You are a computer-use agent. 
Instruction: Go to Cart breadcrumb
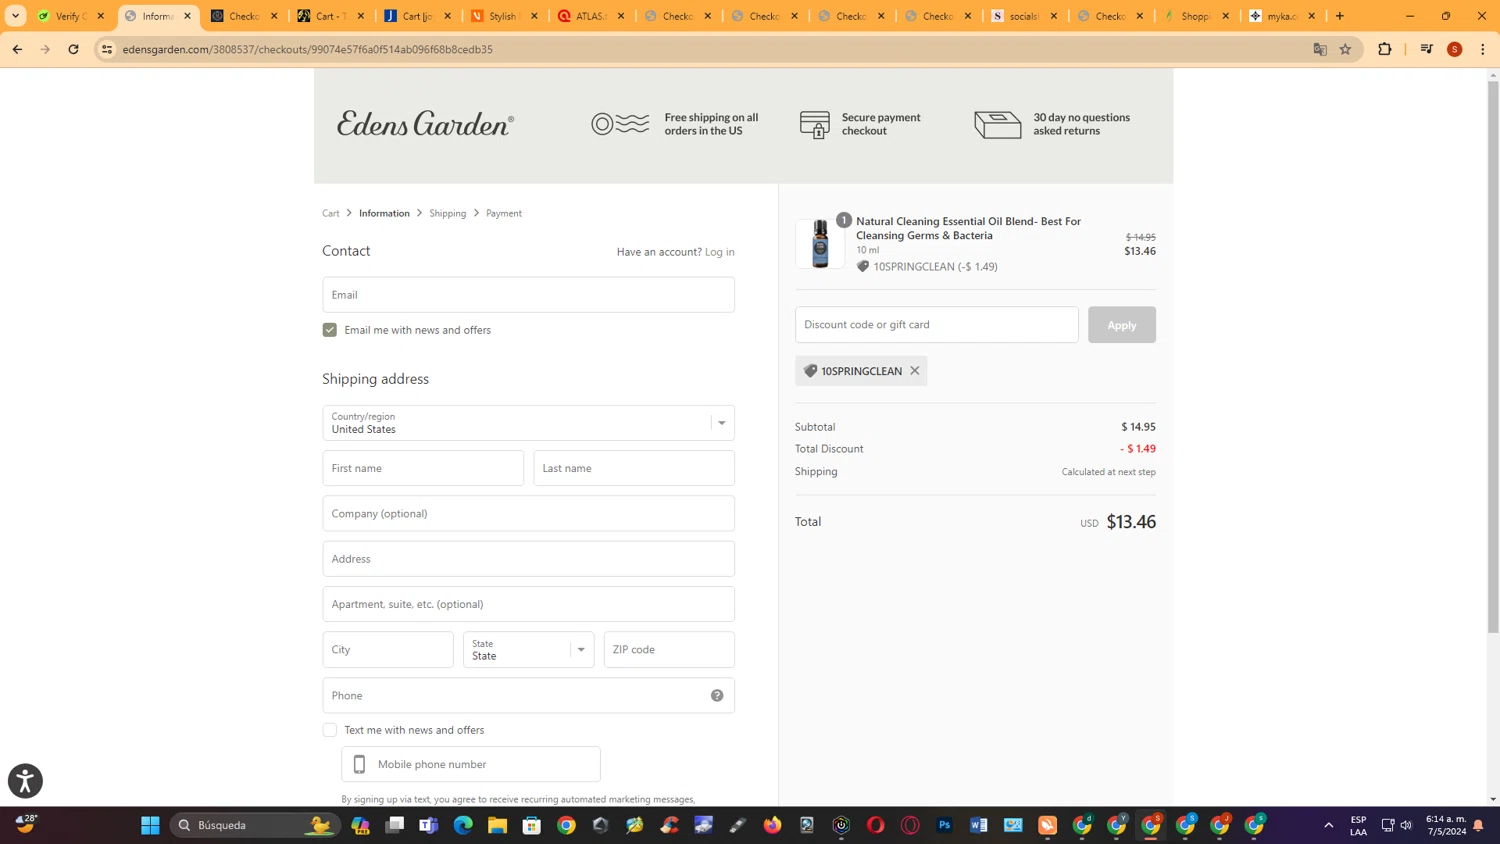click(331, 213)
